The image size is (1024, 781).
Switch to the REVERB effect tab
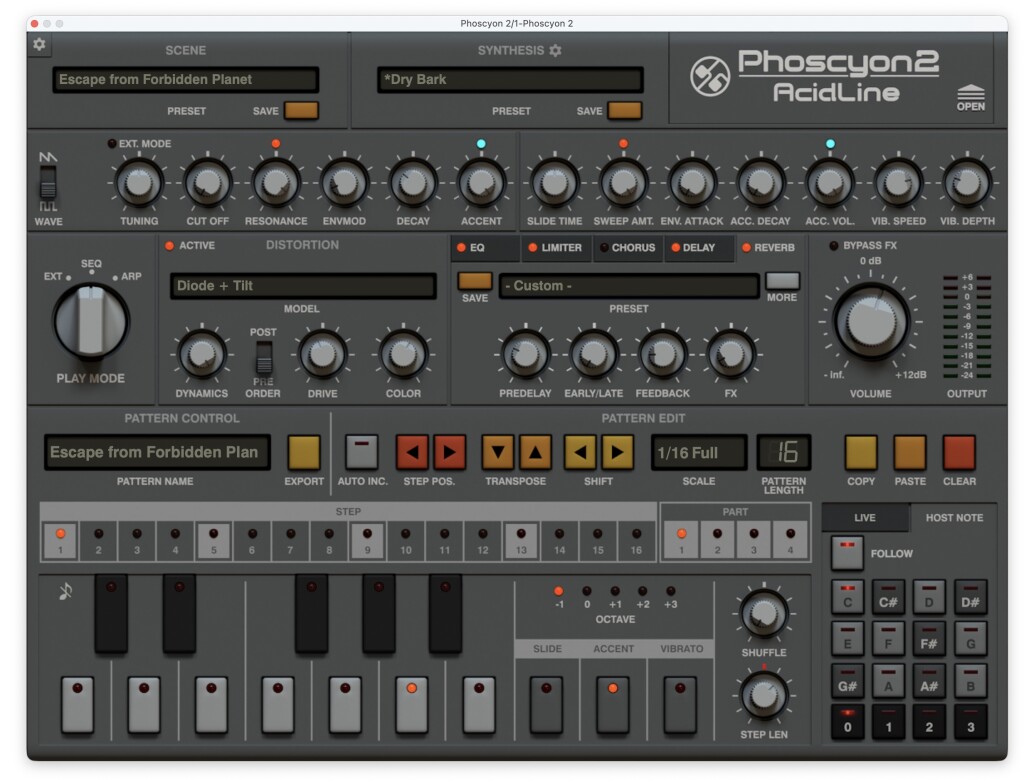click(768, 248)
